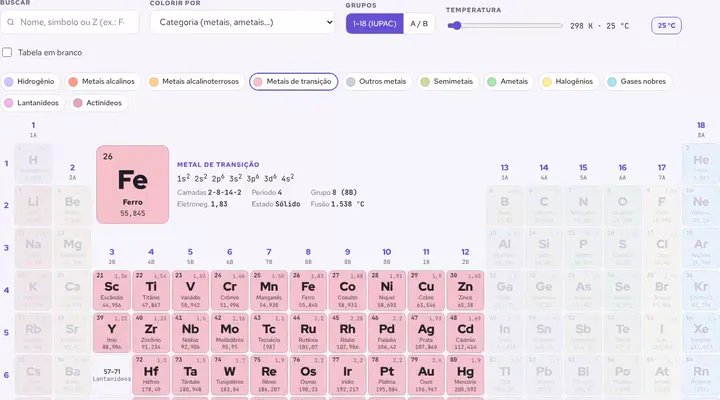Select the V Vanádio element cell
The width and height of the screenshot is (720, 400).
(x=190, y=290)
